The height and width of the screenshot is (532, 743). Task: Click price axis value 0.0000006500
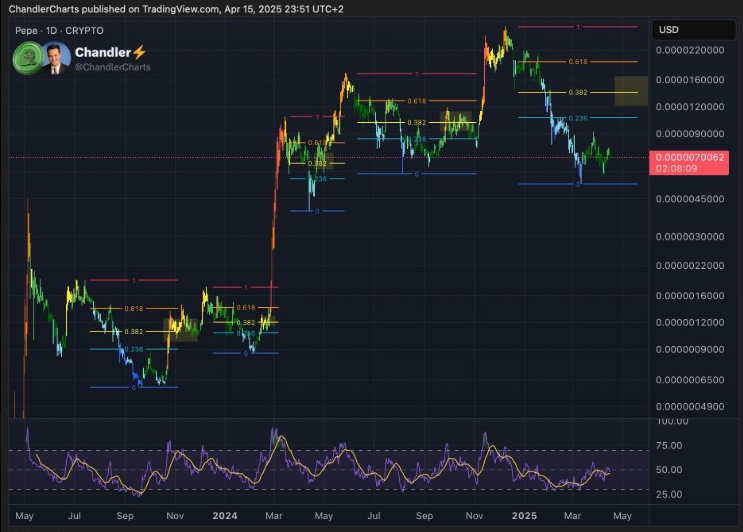click(690, 380)
